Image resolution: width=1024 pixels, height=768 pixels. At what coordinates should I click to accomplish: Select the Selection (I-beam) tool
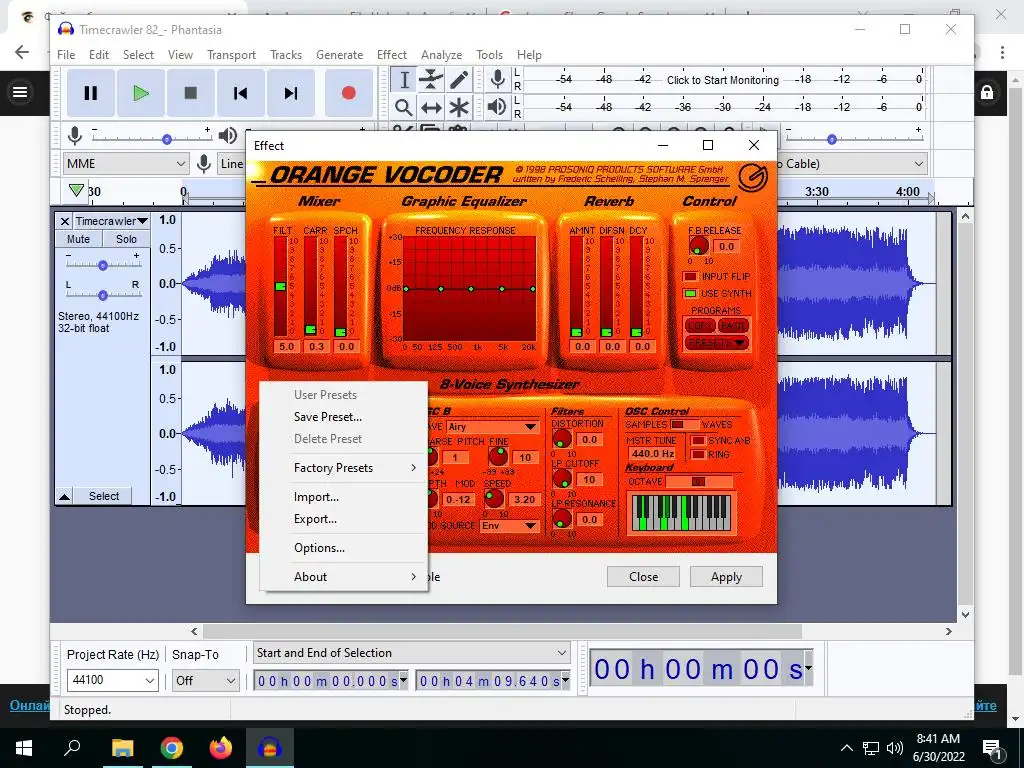click(404, 80)
